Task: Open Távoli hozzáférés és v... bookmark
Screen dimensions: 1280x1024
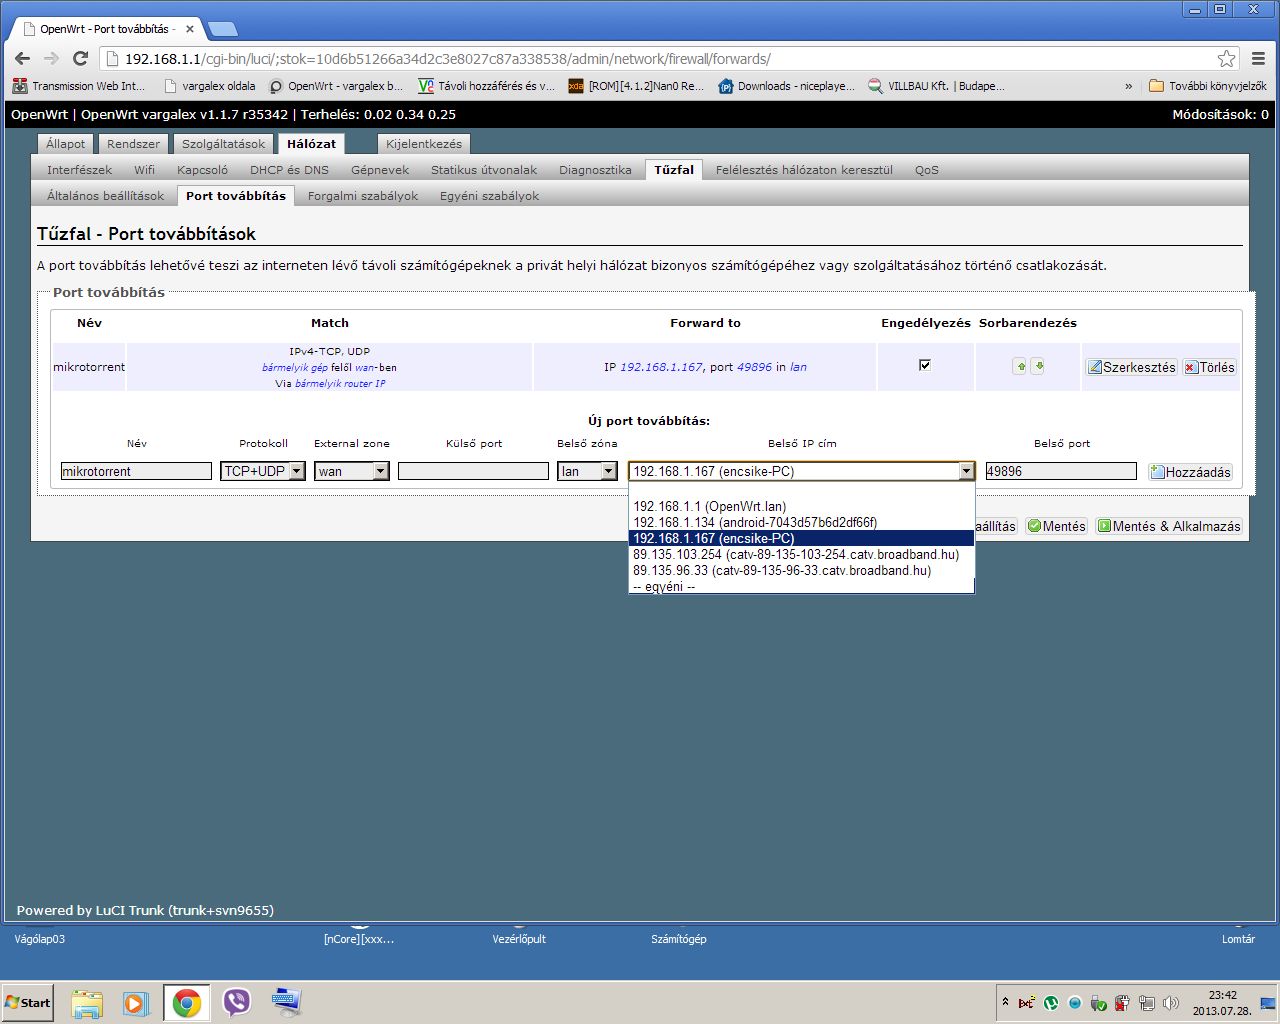Action: click(x=486, y=86)
